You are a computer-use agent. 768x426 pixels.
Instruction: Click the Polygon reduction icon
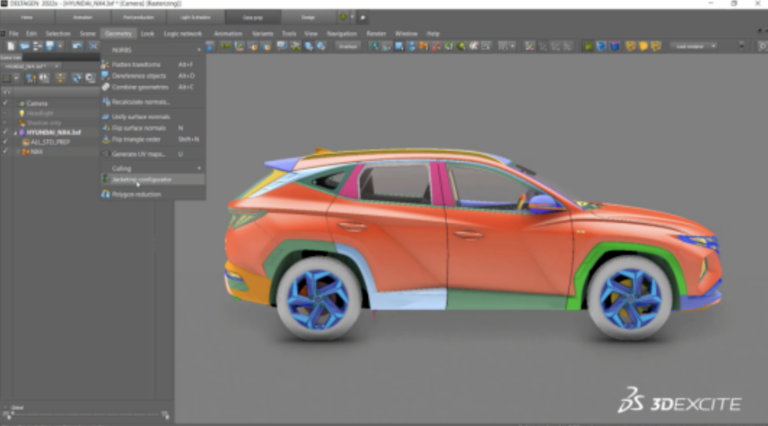click(x=105, y=194)
